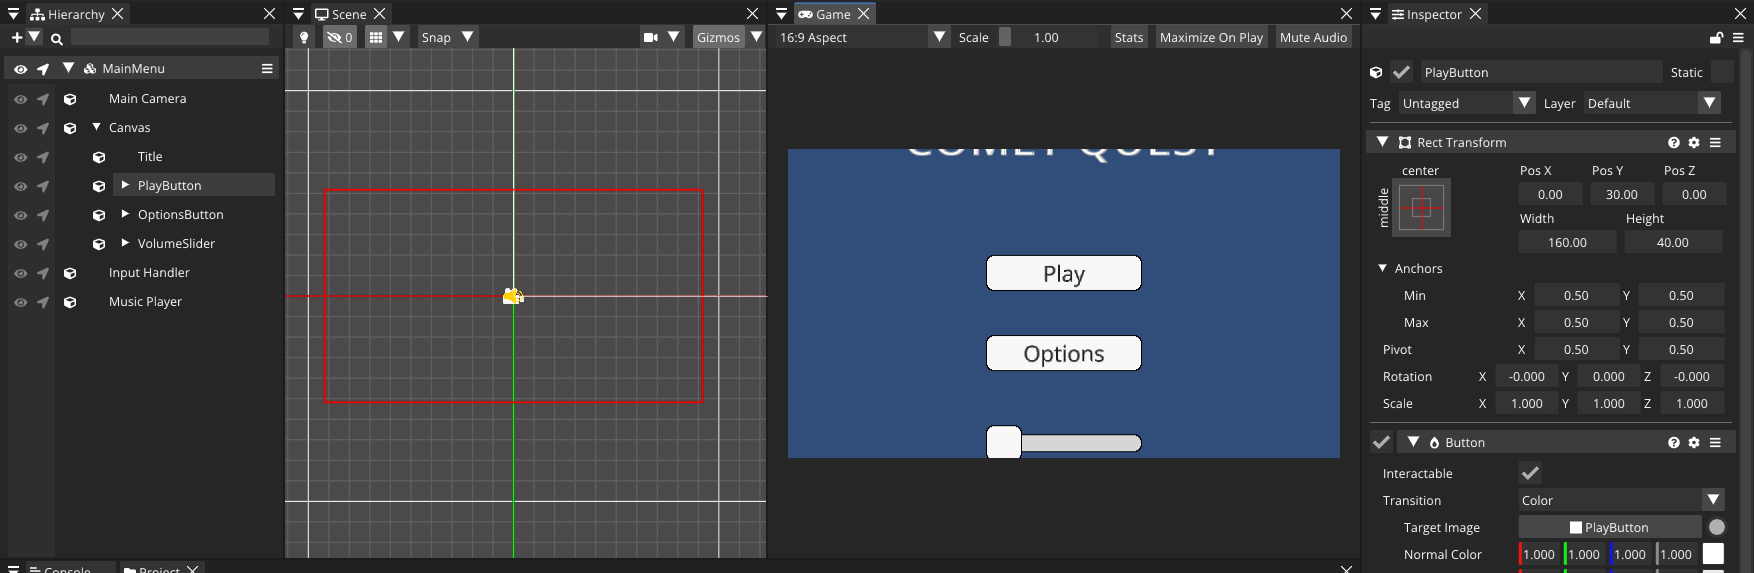Screen dimensions: 1754x573
Task: Toggle VolumeSlider visibility eye
Action: coord(20,244)
